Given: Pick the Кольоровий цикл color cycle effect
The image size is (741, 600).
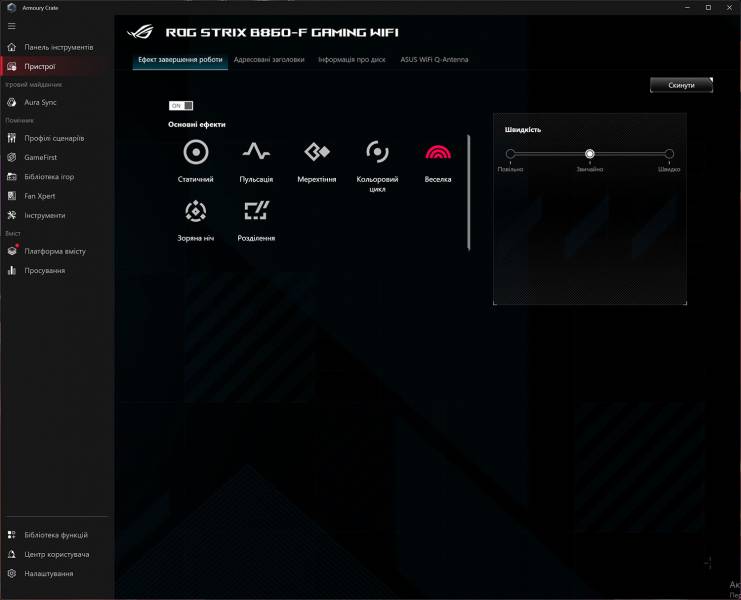Looking at the screenshot, I should (x=377, y=152).
